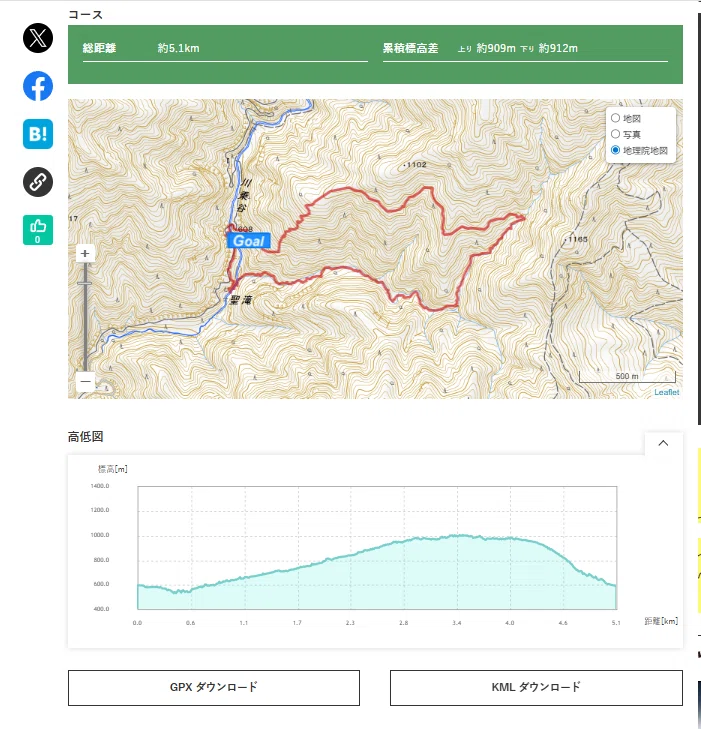Bookmark with the Hatena B! icon
Image resolution: width=701 pixels, height=729 pixels.
38,134
